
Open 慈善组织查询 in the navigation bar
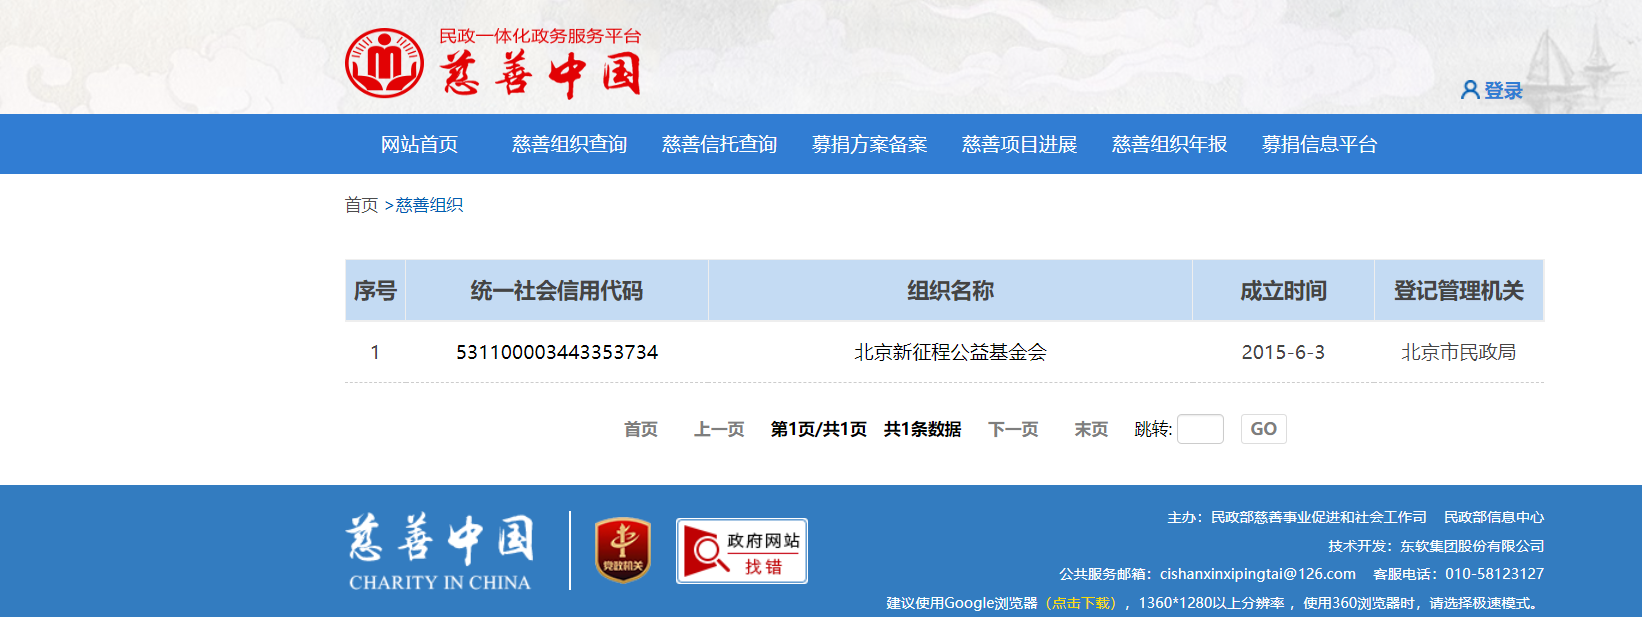click(x=569, y=145)
